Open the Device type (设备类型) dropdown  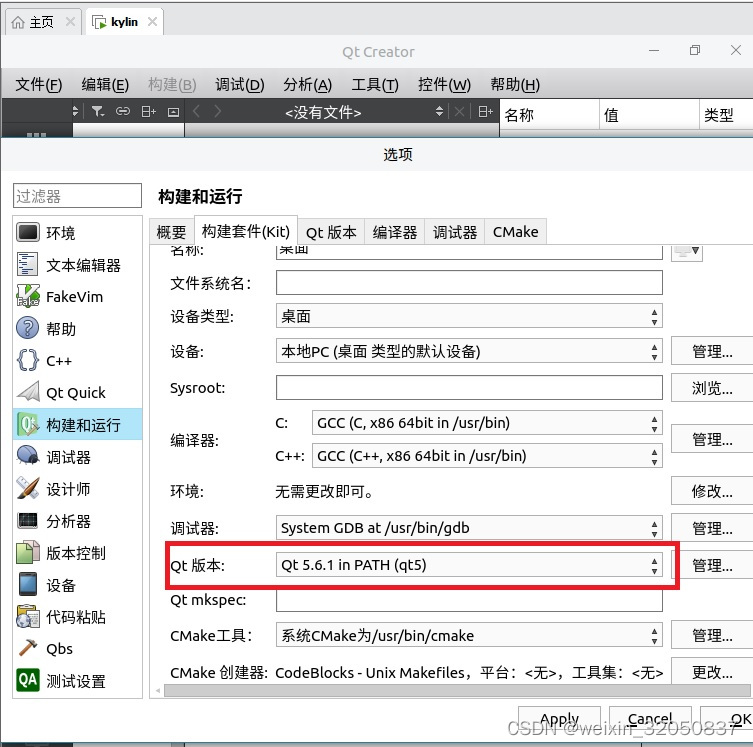469,316
